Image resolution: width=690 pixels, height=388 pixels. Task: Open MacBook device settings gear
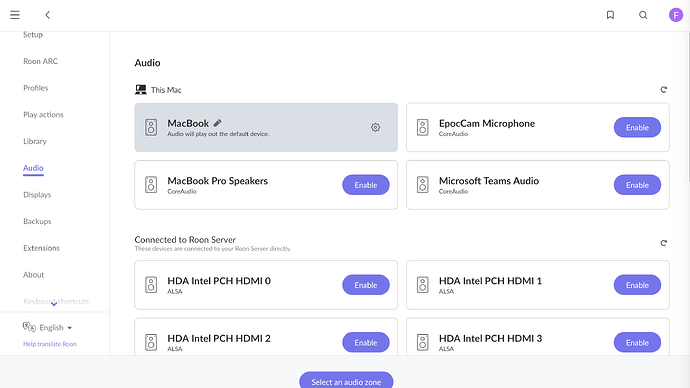point(375,128)
